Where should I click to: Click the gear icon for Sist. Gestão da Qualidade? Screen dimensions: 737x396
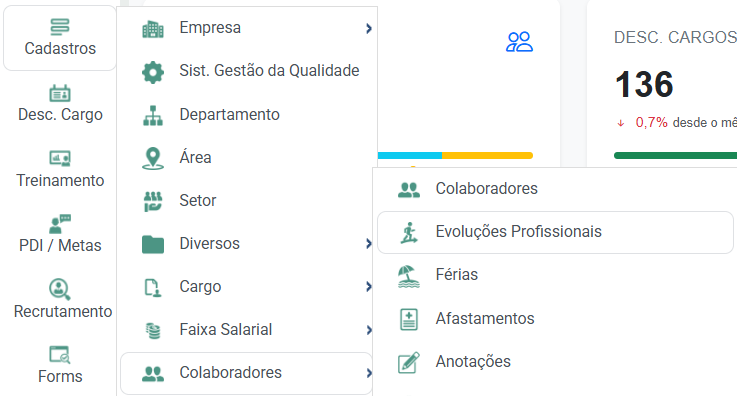pyautogui.click(x=153, y=72)
